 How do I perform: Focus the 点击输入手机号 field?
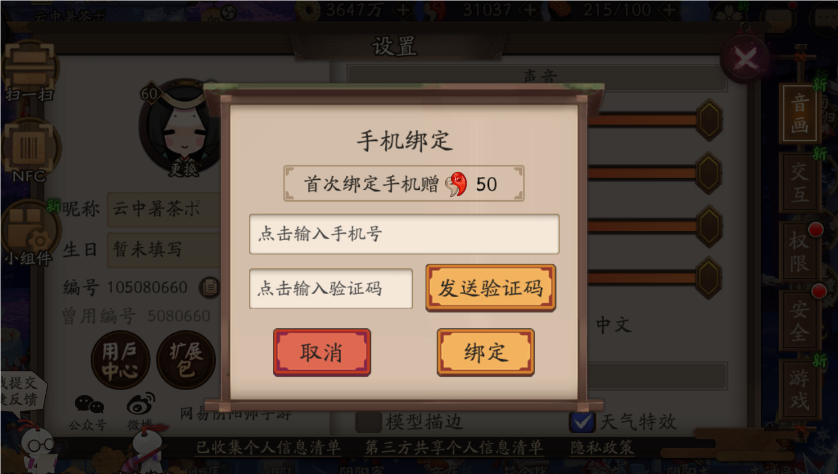coord(404,234)
